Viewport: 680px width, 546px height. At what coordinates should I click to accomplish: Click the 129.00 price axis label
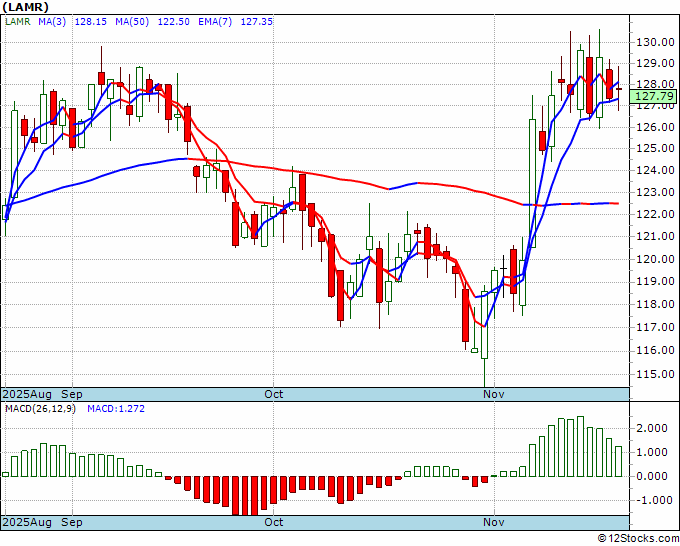click(x=655, y=63)
